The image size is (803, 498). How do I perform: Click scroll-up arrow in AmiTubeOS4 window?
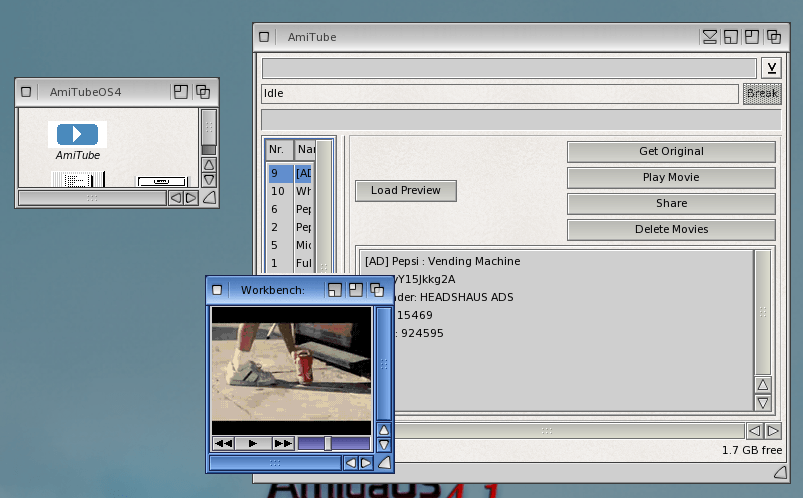(209, 165)
